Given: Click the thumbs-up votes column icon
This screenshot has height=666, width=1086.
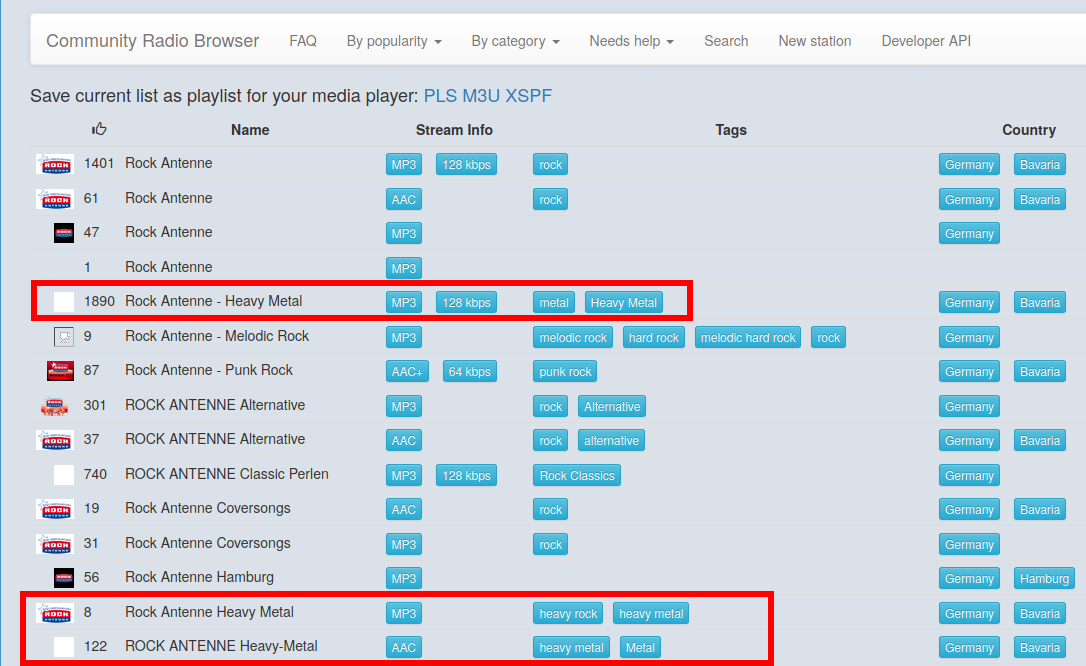Looking at the screenshot, I should [x=99, y=129].
